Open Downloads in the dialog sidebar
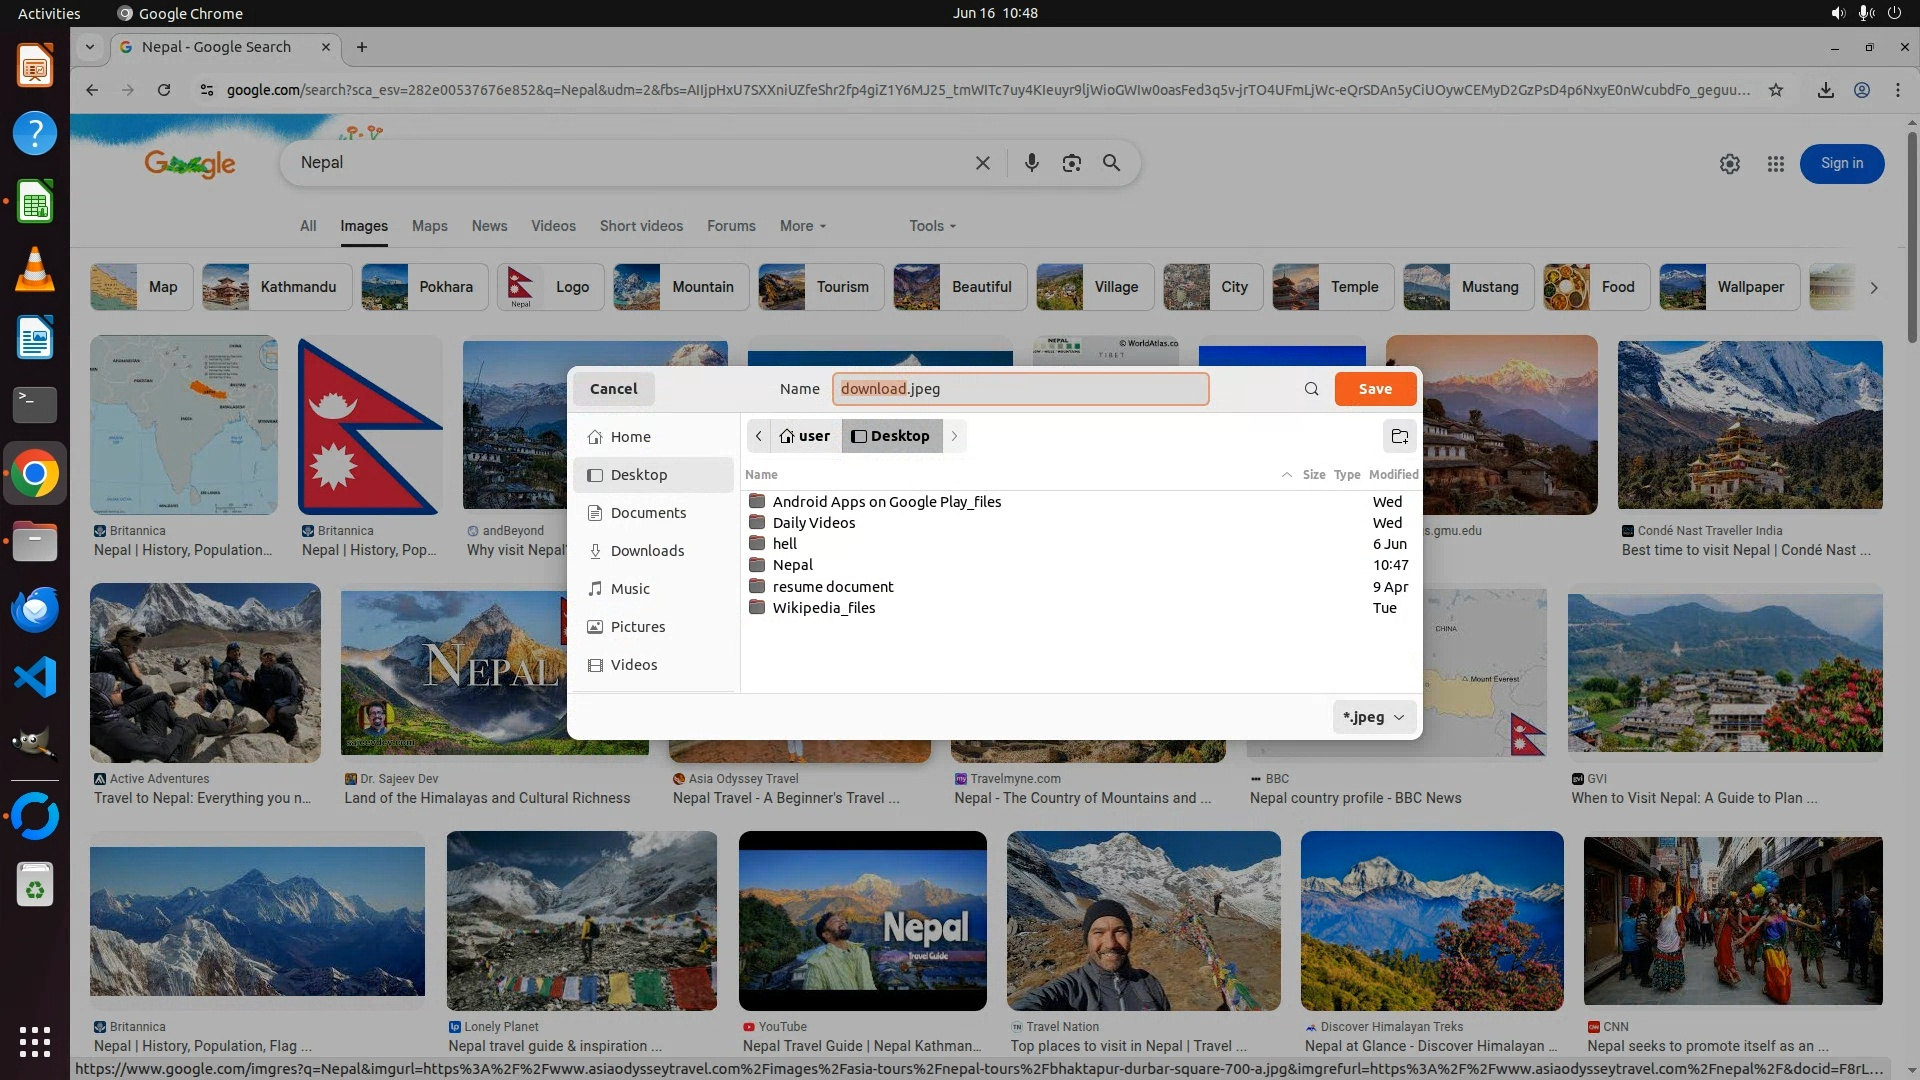The width and height of the screenshot is (1920, 1080). 646,551
